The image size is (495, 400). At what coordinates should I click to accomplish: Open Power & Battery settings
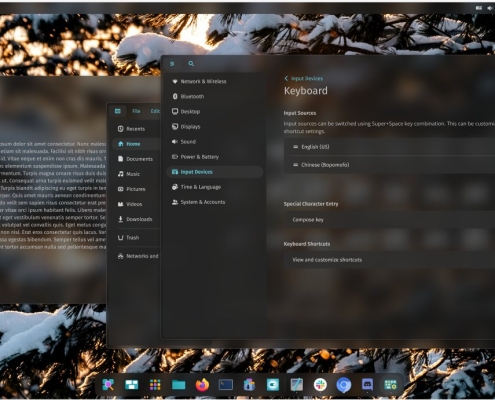pyautogui.click(x=214, y=157)
